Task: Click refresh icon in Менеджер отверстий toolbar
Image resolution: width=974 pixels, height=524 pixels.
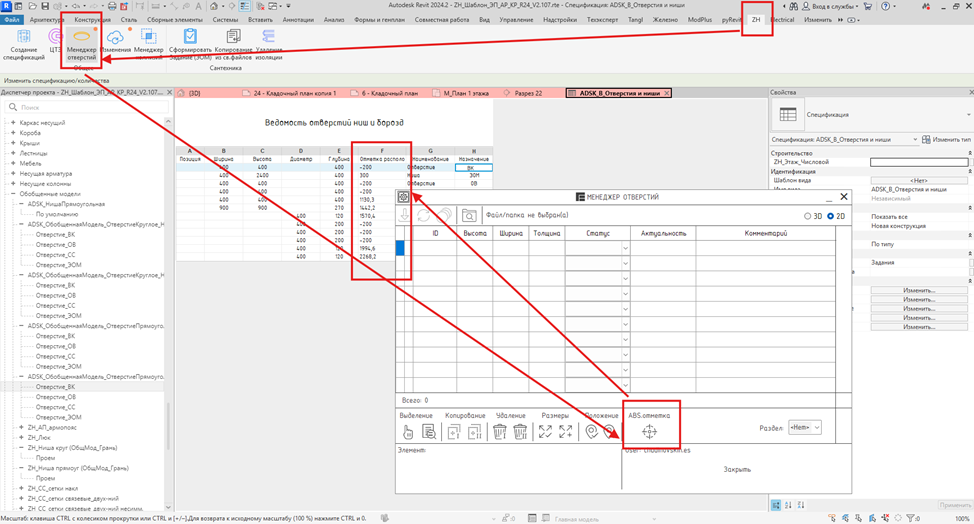Action: pyautogui.click(x=424, y=215)
